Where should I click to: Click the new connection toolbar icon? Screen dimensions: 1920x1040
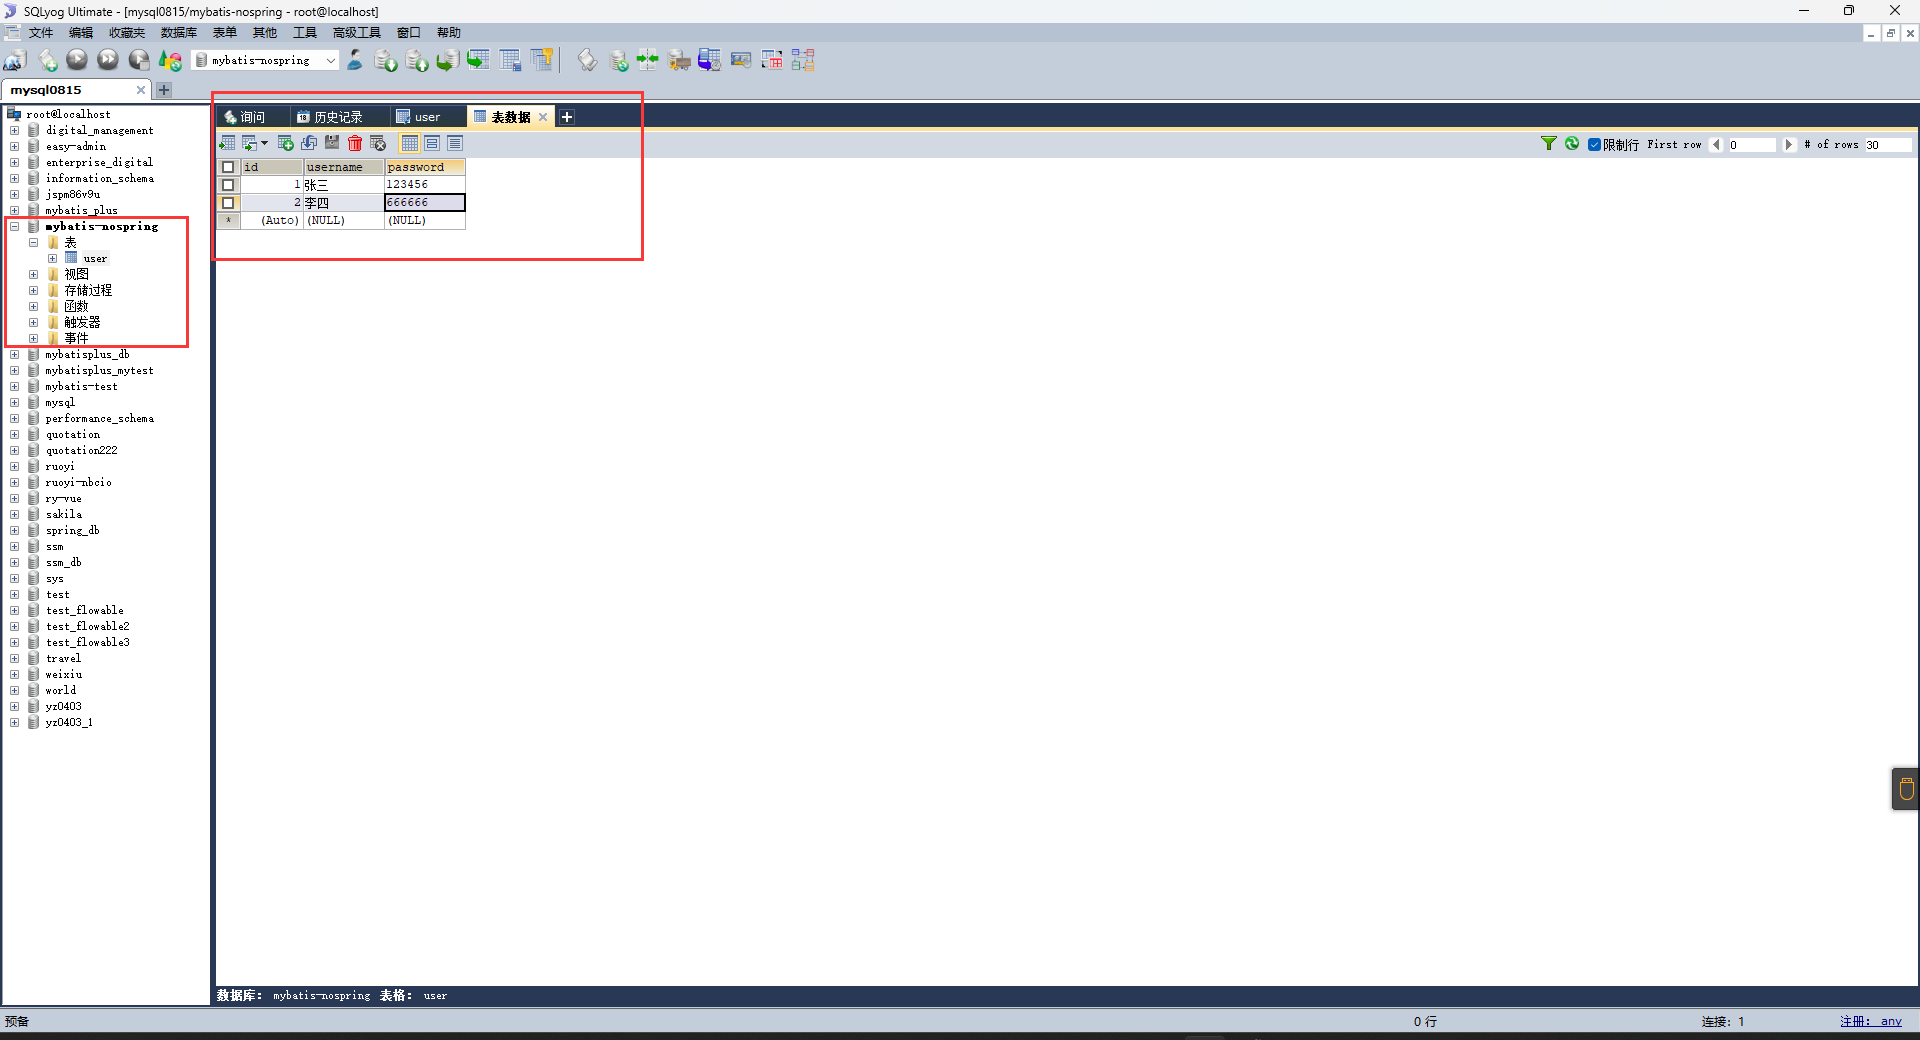point(14,60)
